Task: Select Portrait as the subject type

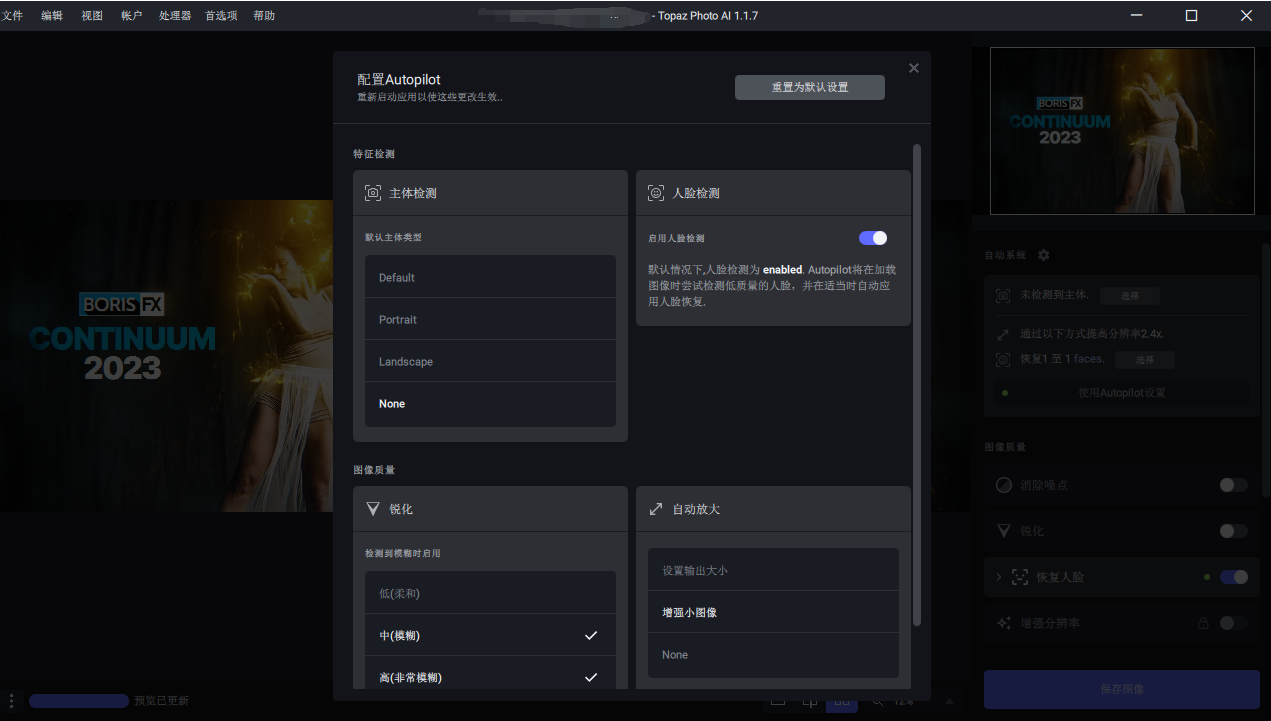Action: [x=490, y=319]
